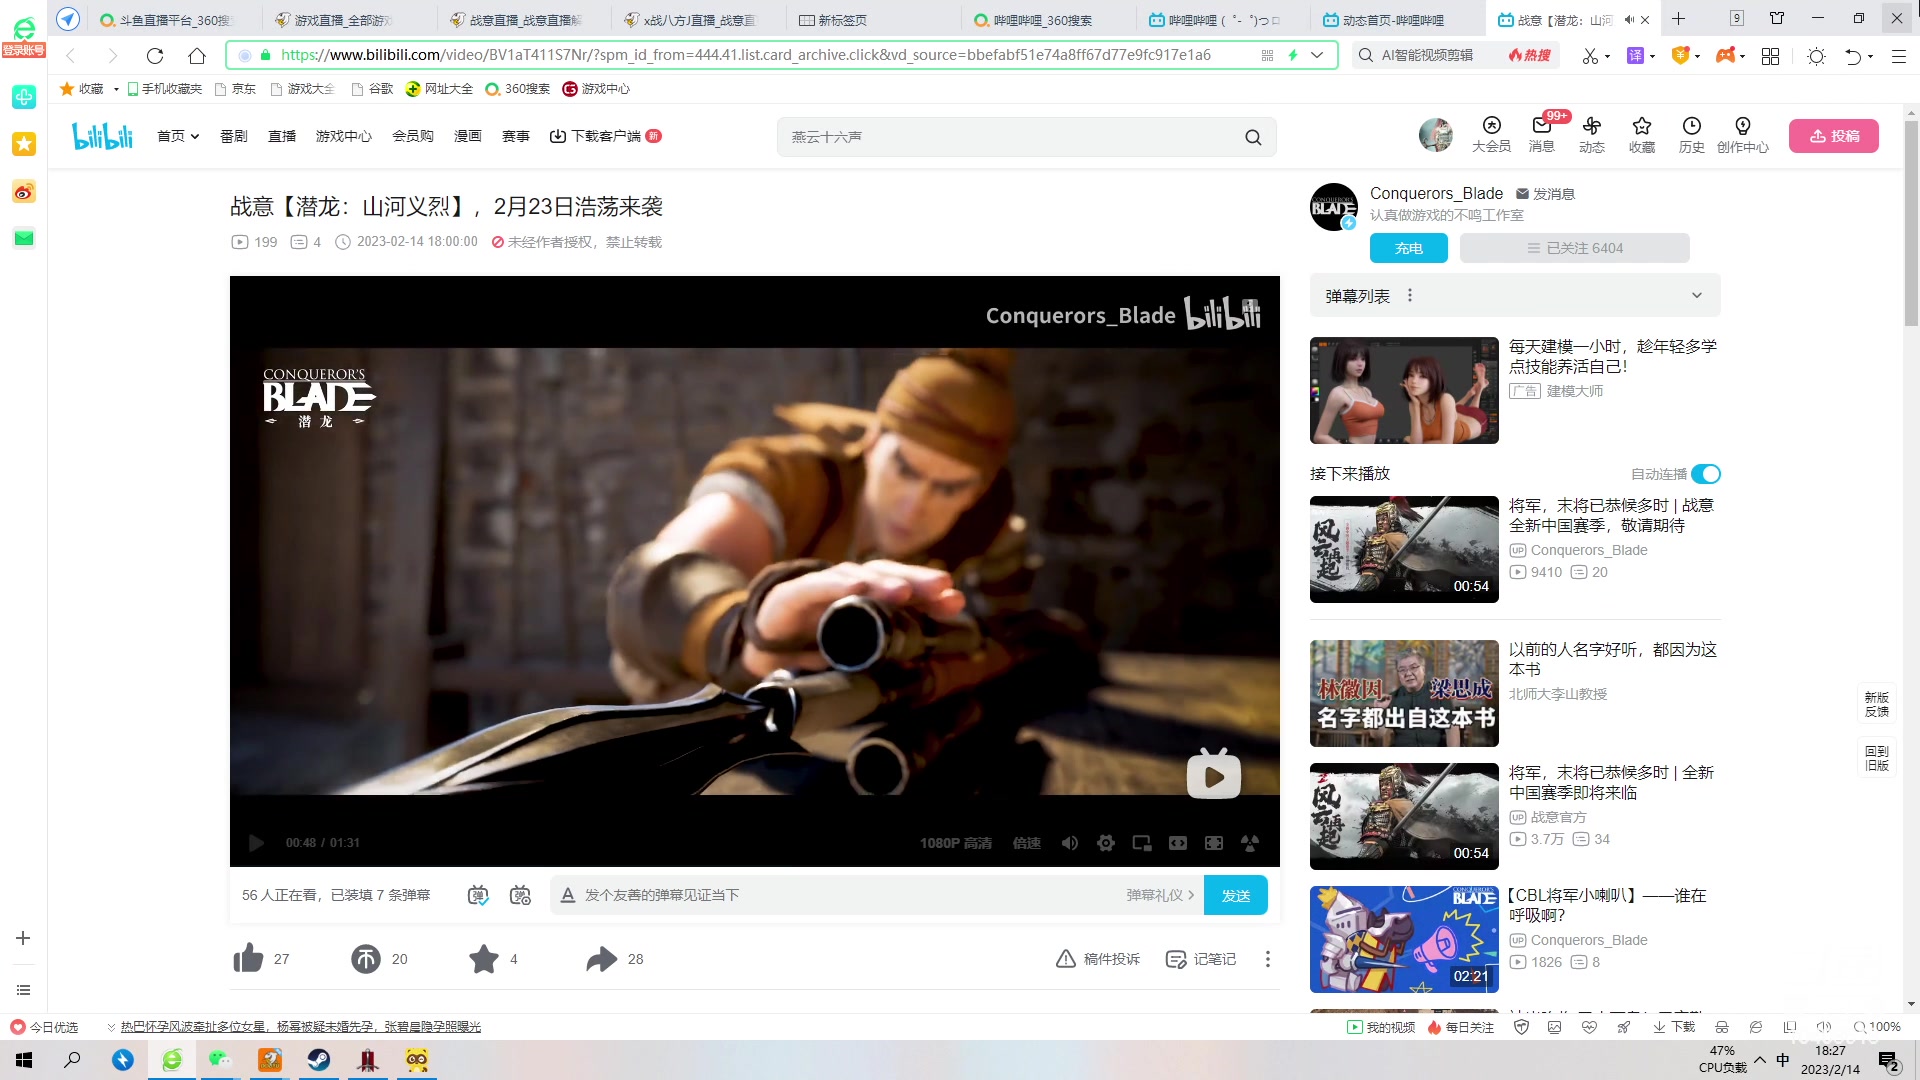Screen dimensions: 1920x1080
Task: Send message via 发消息 link
Action: click(1546, 194)
